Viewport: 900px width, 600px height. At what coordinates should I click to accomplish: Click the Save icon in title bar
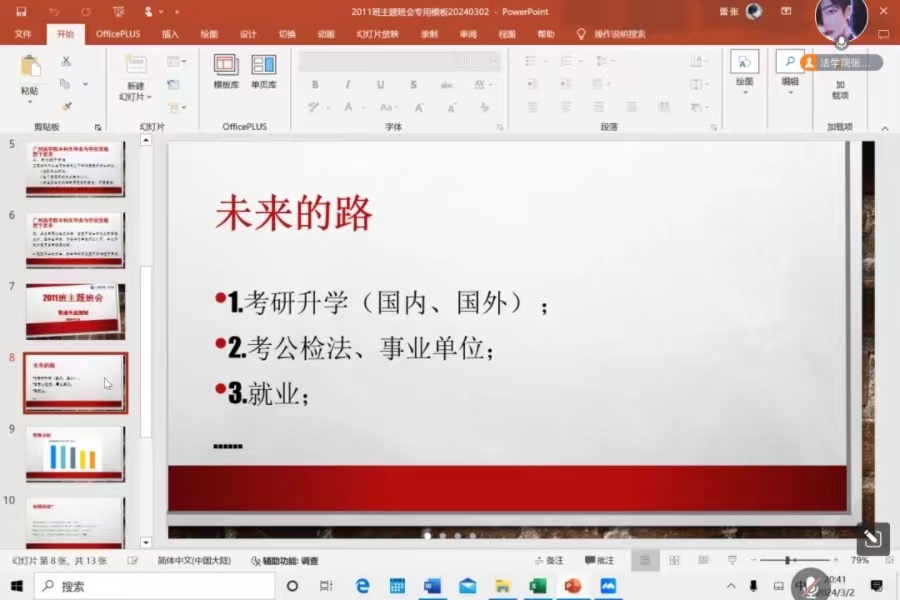tap(21, 12)
